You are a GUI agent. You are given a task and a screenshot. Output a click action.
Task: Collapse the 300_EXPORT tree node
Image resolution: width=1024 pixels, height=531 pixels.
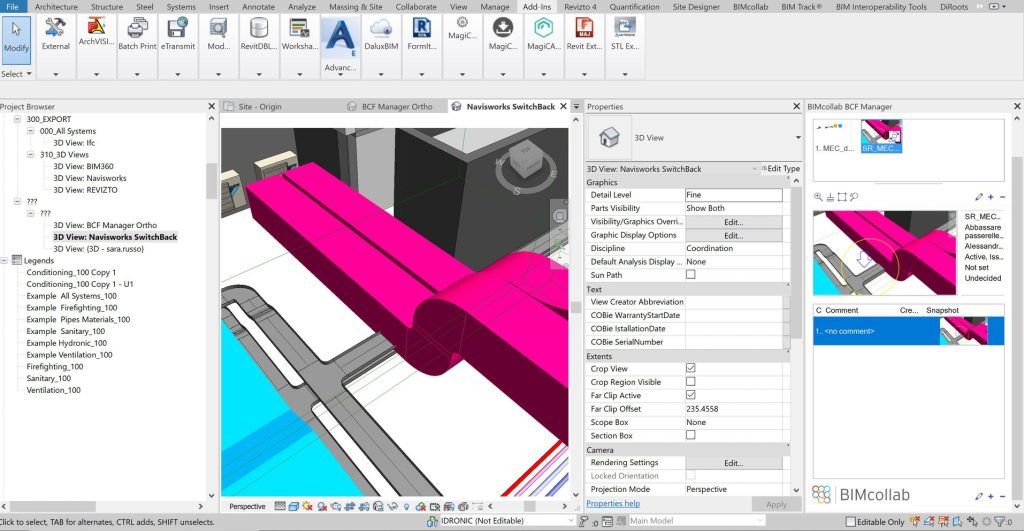pyautogui.click(x=18, y=119)
